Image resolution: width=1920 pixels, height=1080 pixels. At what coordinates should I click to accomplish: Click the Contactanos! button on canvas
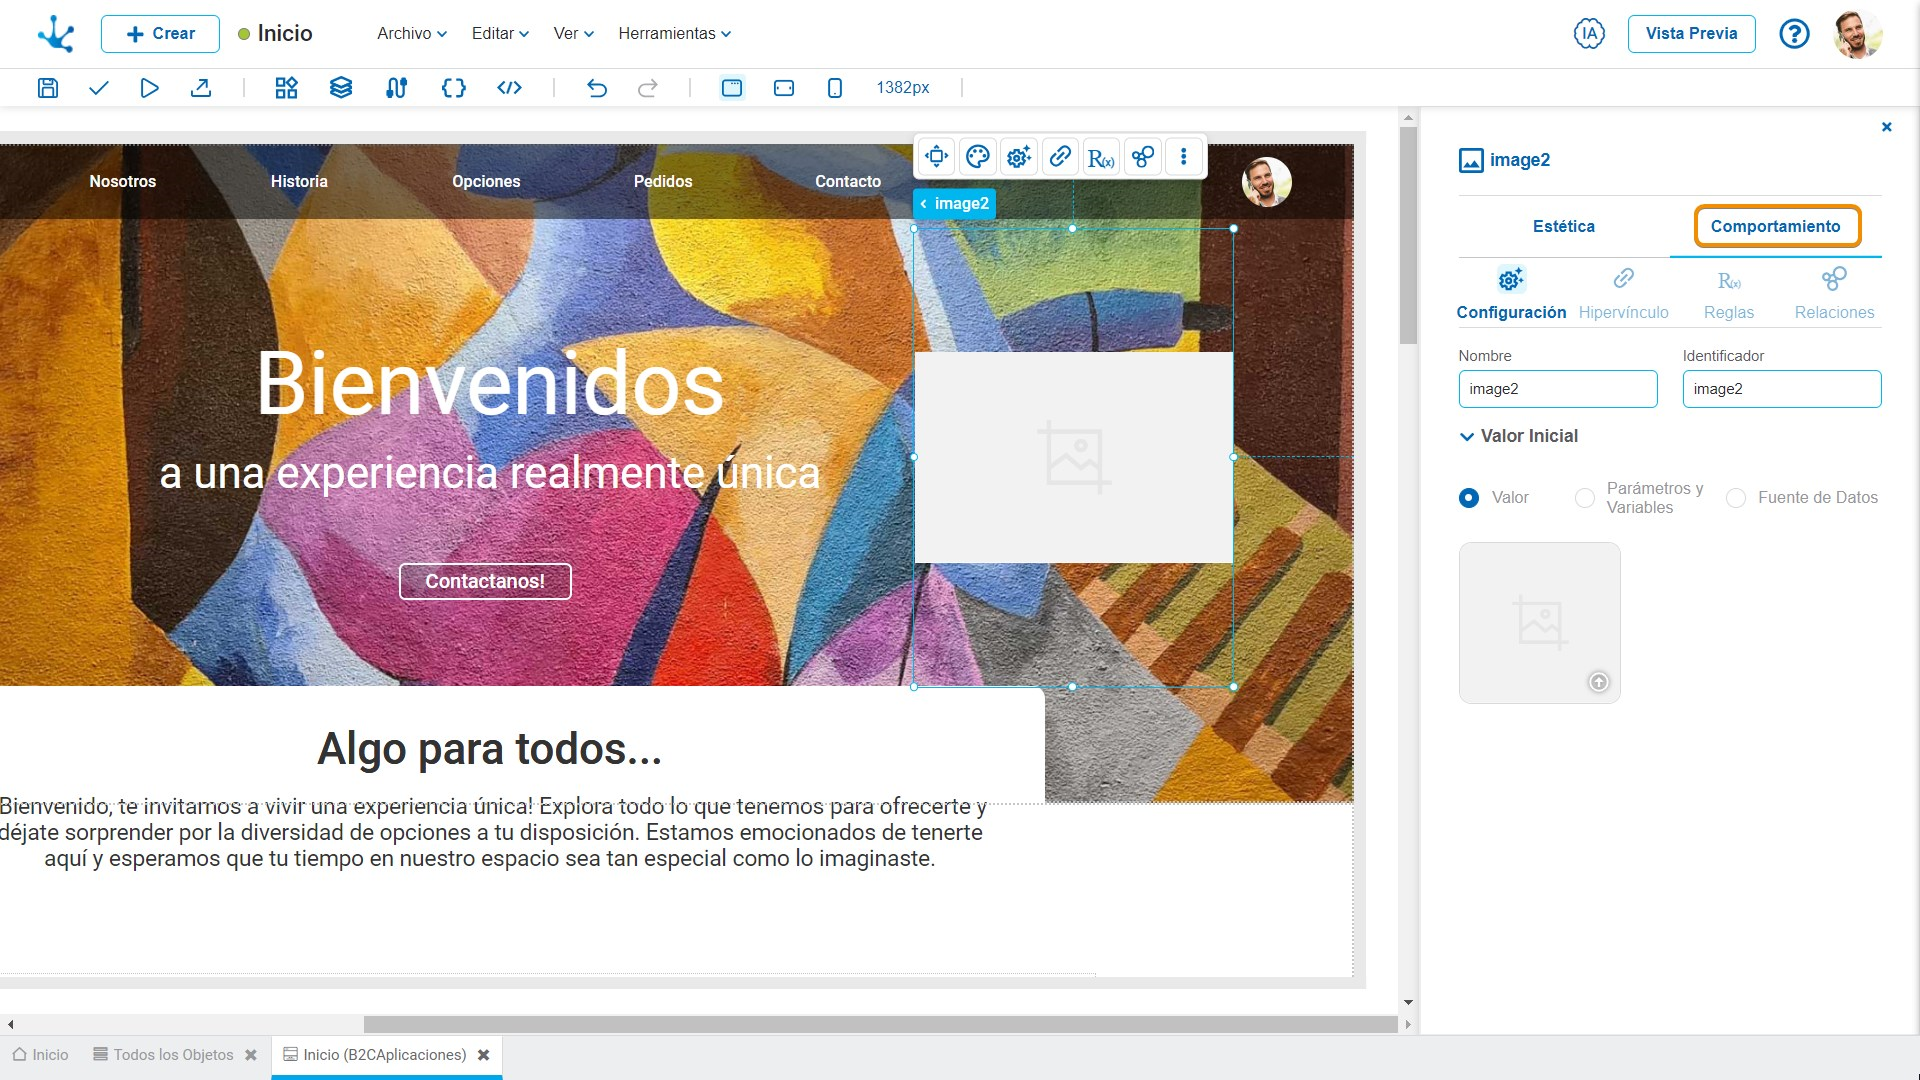pos(485,582)
